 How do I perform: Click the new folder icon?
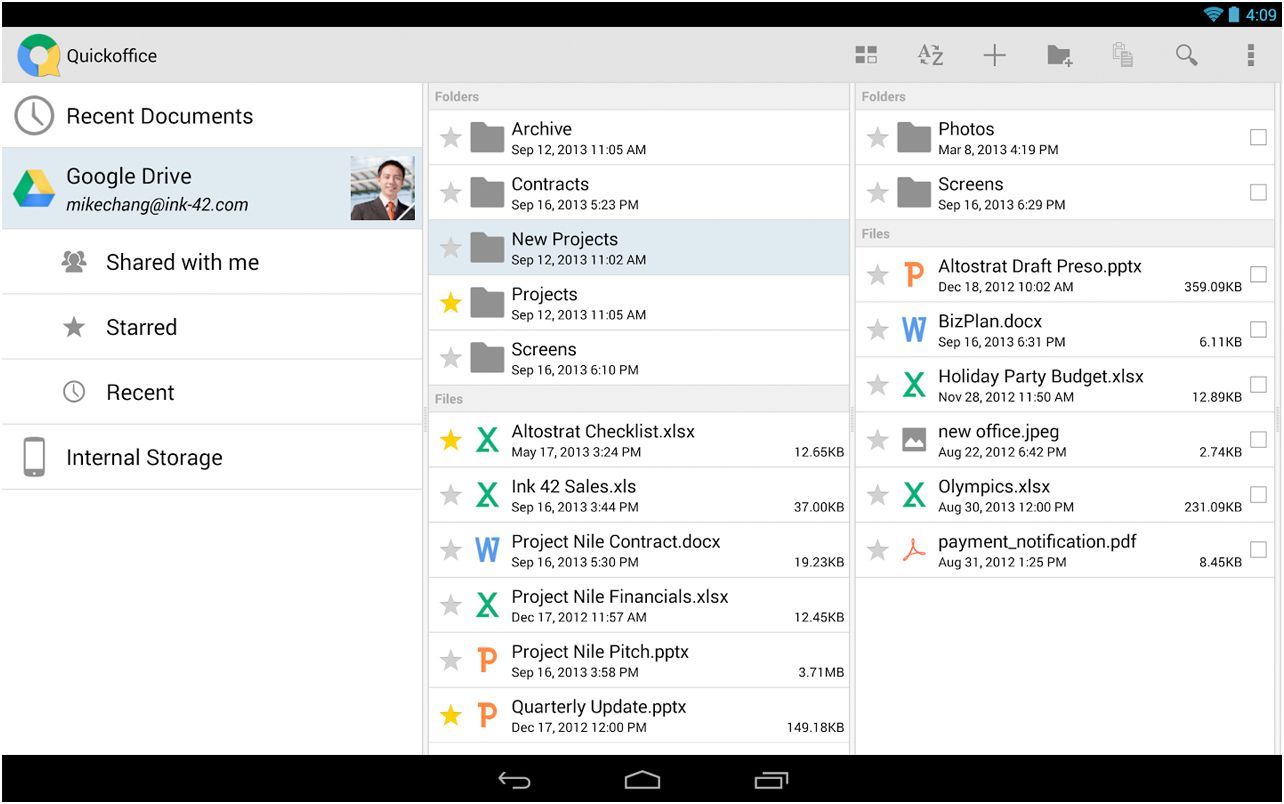(x=1059, y=55)
